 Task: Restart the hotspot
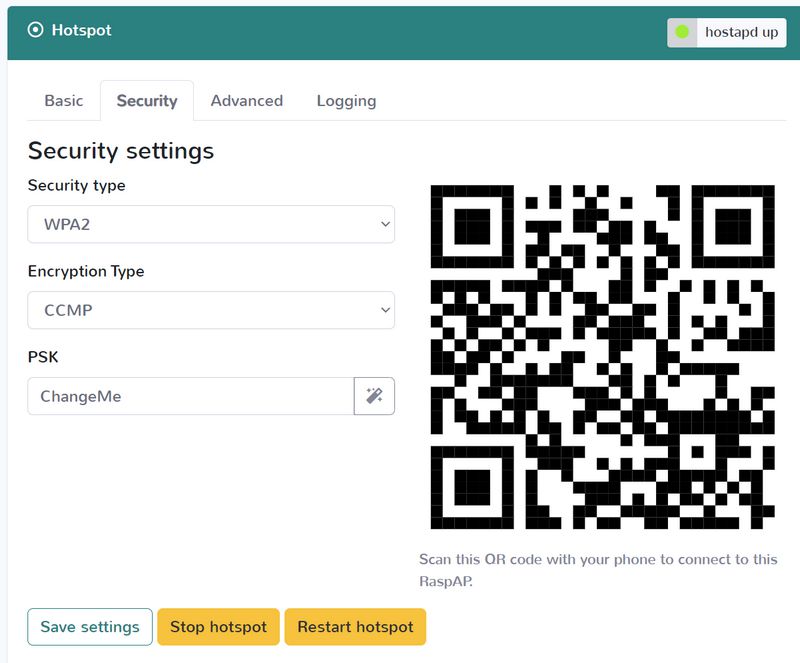click(355, 627)
